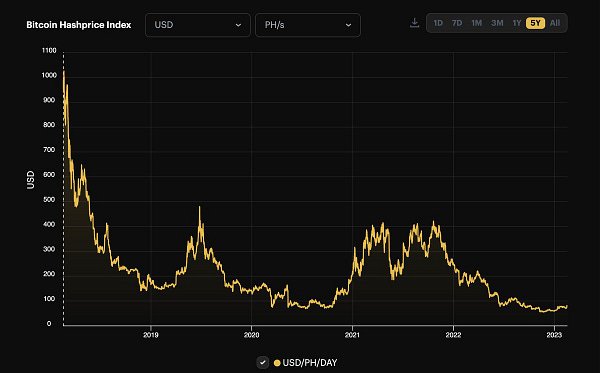Click the vertical USD axis title
Screen dimensions: 600x373
[x=31, y=180]
